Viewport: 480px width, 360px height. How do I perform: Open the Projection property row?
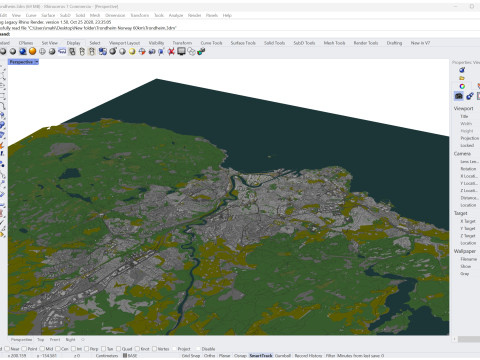[469, 138]
